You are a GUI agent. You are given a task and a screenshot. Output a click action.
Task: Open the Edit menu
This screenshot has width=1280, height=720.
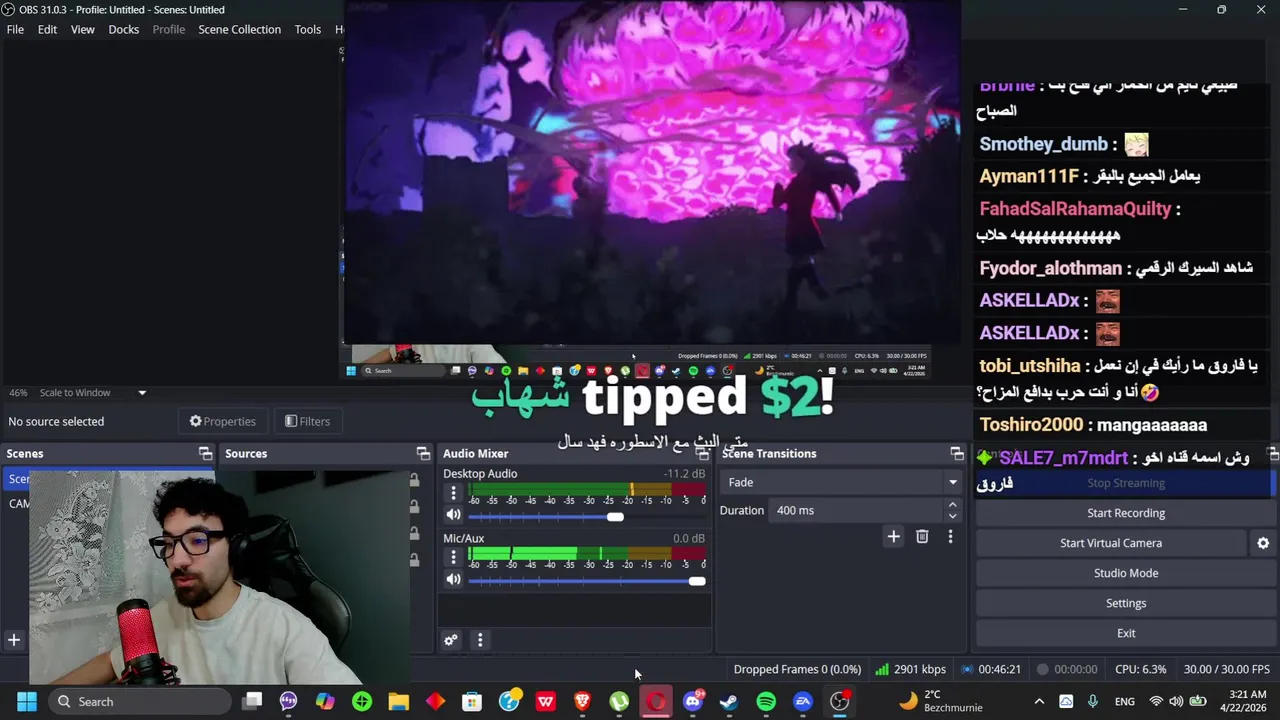(47, 29)
